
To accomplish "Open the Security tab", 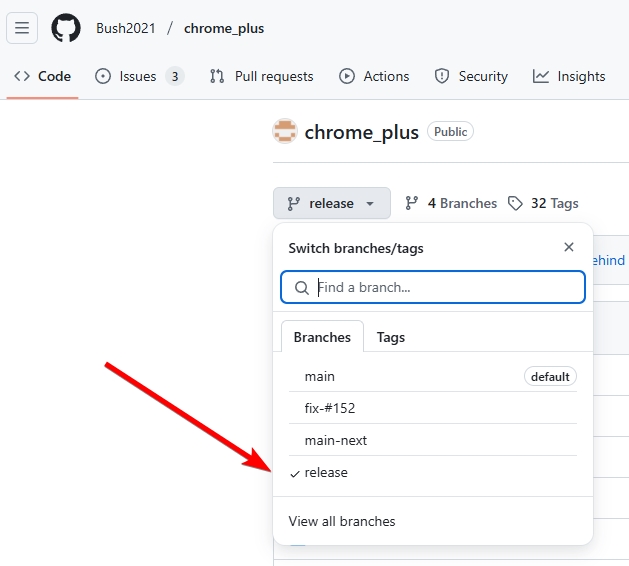I will (471, 76).
